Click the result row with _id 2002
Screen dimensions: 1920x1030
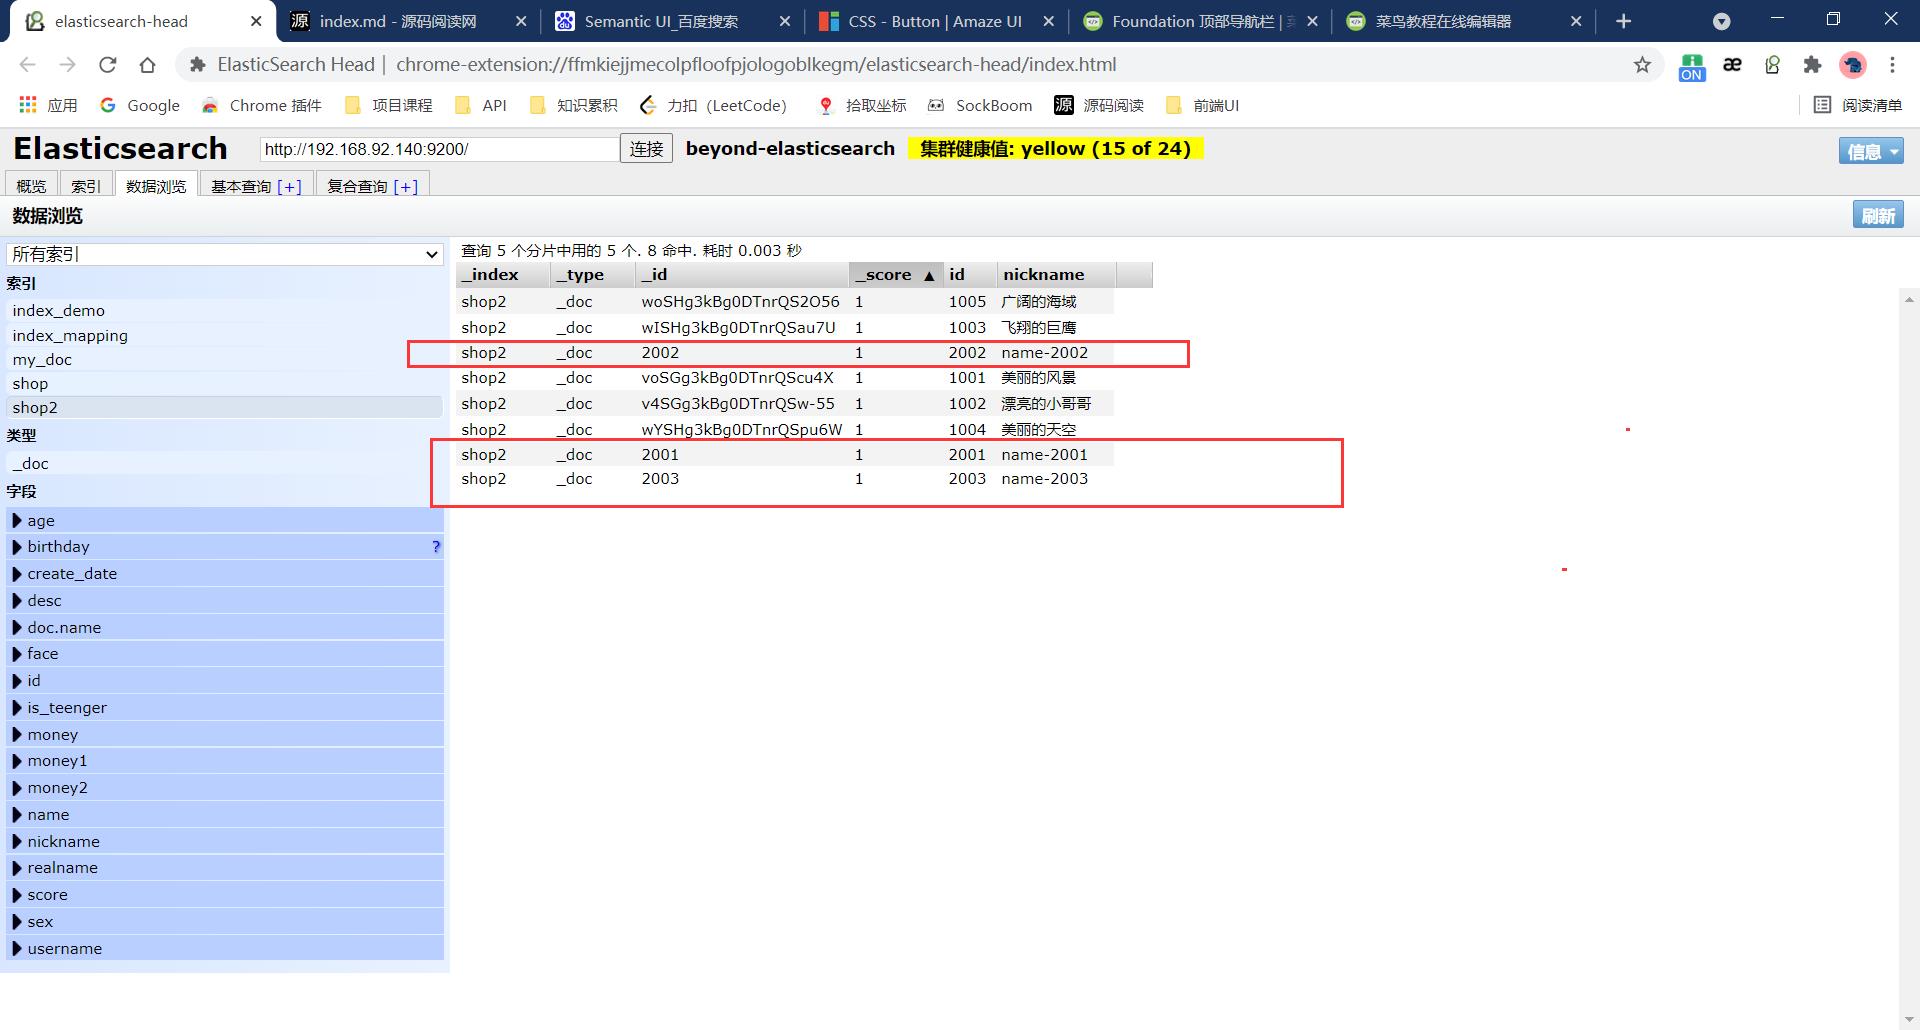pyautogui.click(x=785, y=353)
